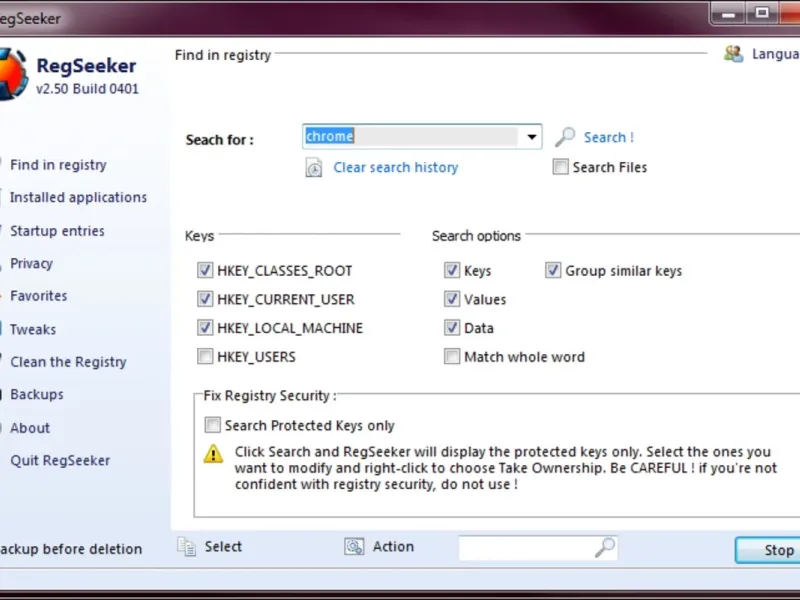Enable the HKEY_USERS checkbox
Image resolution: width=800 pixels, height=600 pixels.
205,356
